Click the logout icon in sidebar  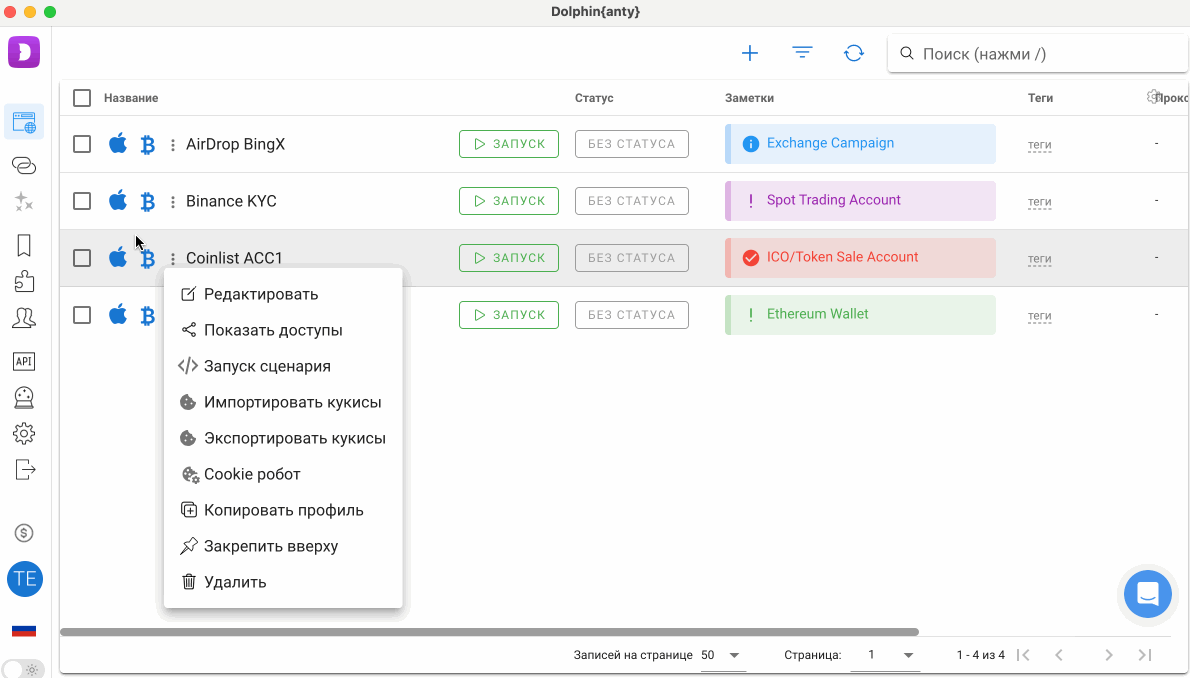tap(24, 469)
